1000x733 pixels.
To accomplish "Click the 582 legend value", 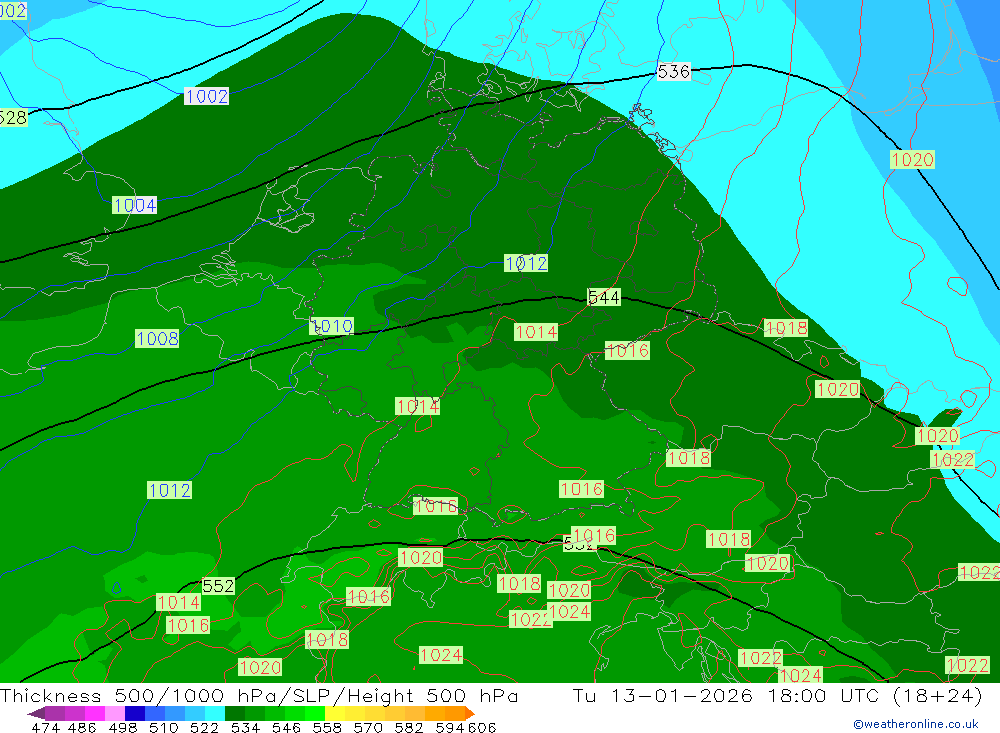I will [409, 727].
